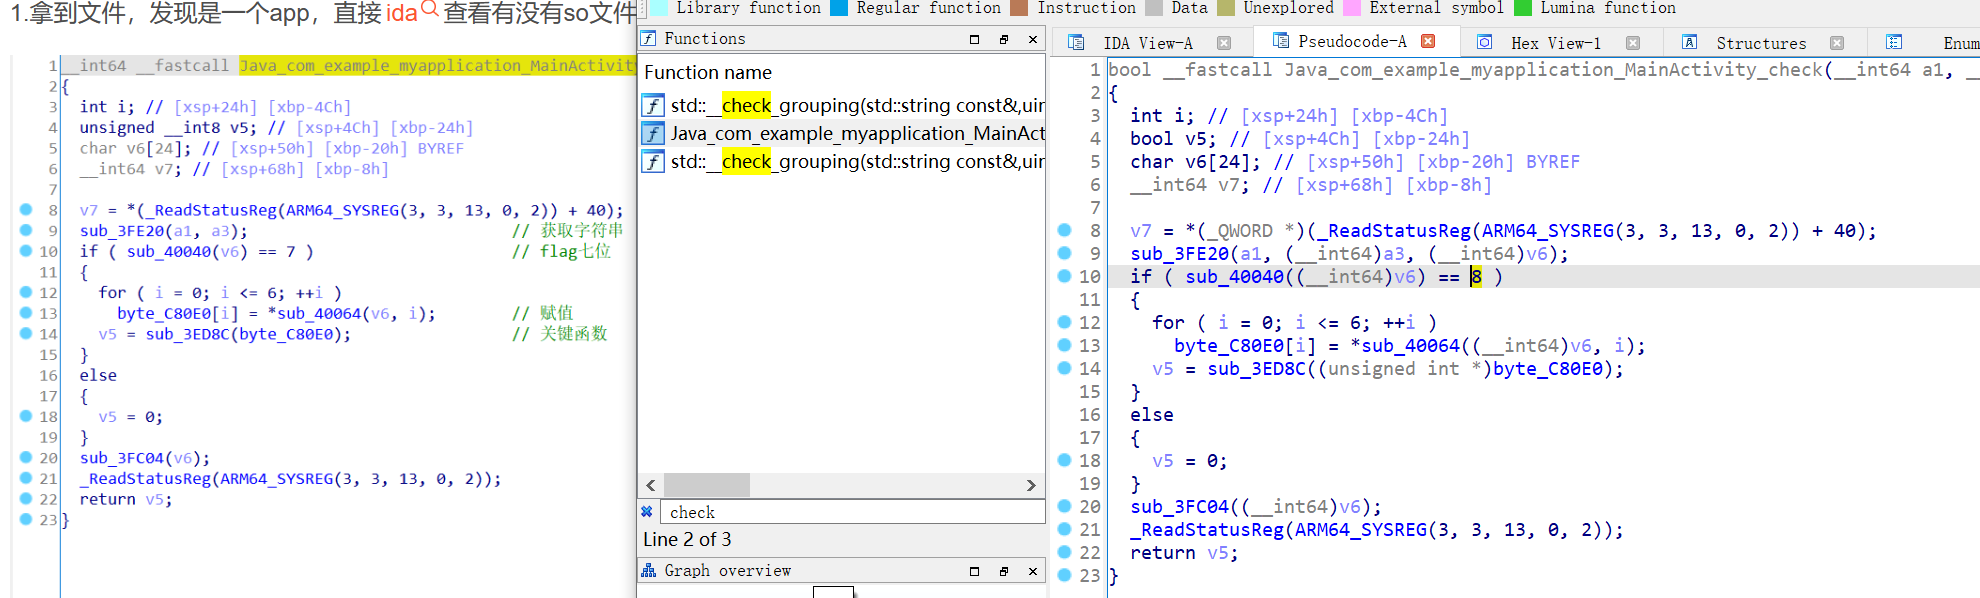Image resolution: width=1980 pixels, height=598 pixels.
Task: Click the 'check' filter input field
Action: pyautogui.click(x=850, y=512)
